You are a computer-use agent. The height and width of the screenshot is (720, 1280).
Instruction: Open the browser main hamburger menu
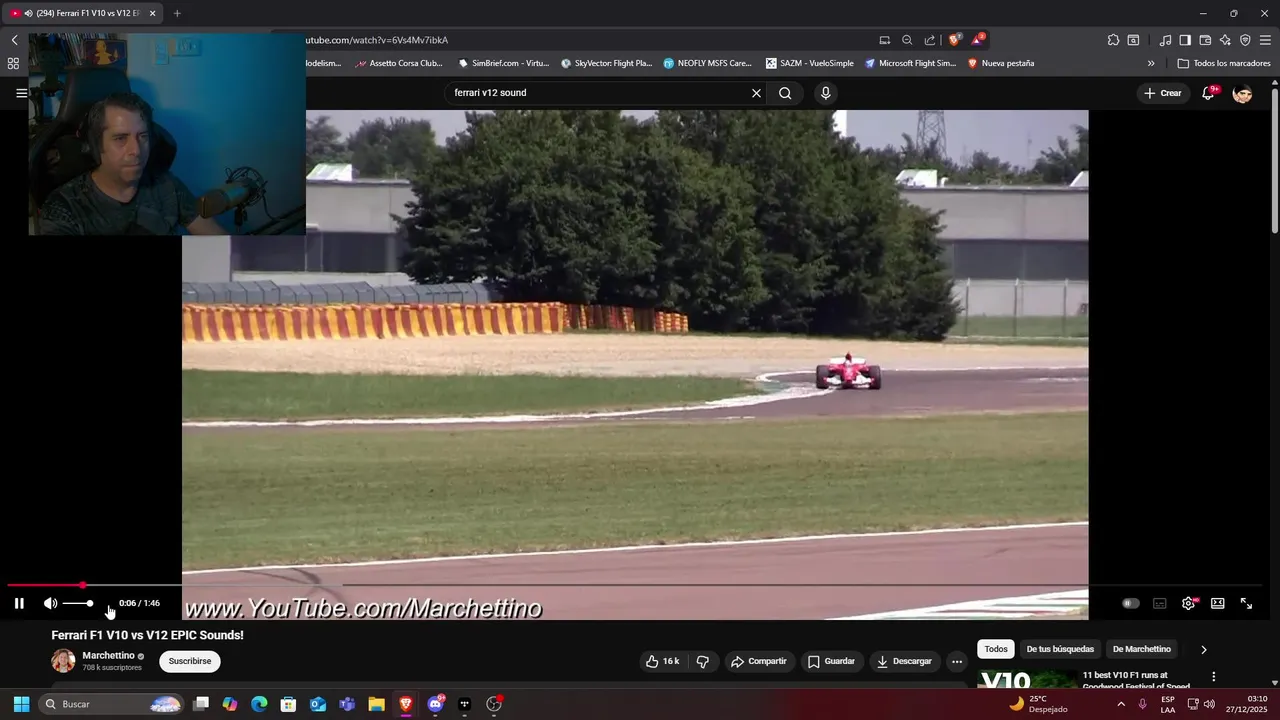pyautogui.click(x=1265, y=40)
